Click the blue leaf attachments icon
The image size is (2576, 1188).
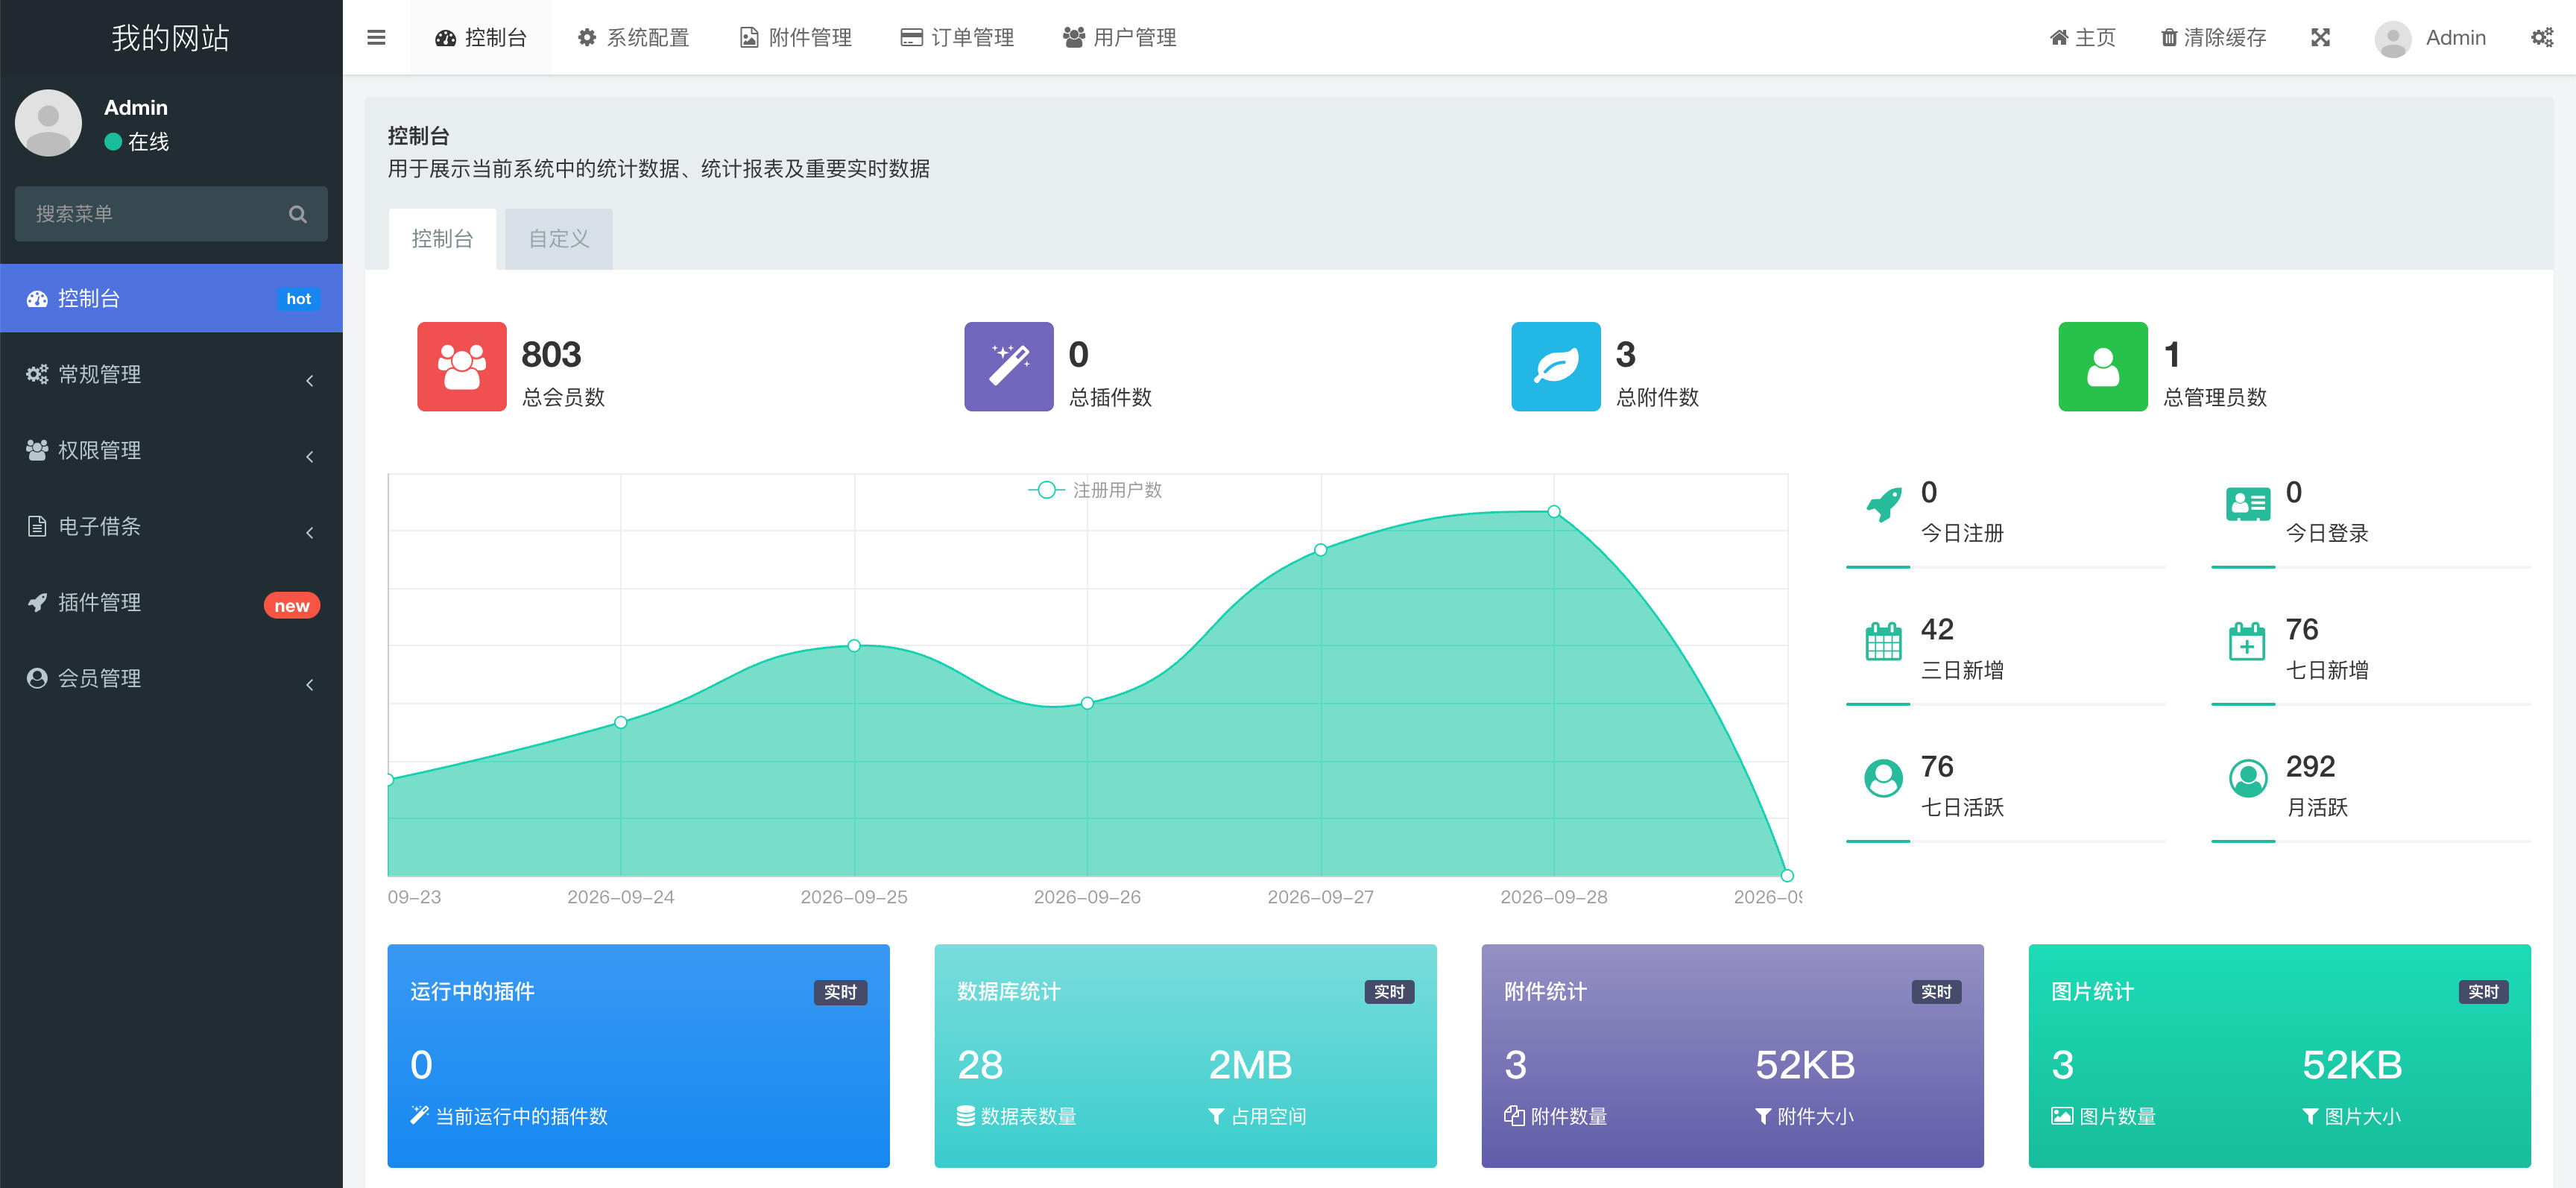[1556, 366]
